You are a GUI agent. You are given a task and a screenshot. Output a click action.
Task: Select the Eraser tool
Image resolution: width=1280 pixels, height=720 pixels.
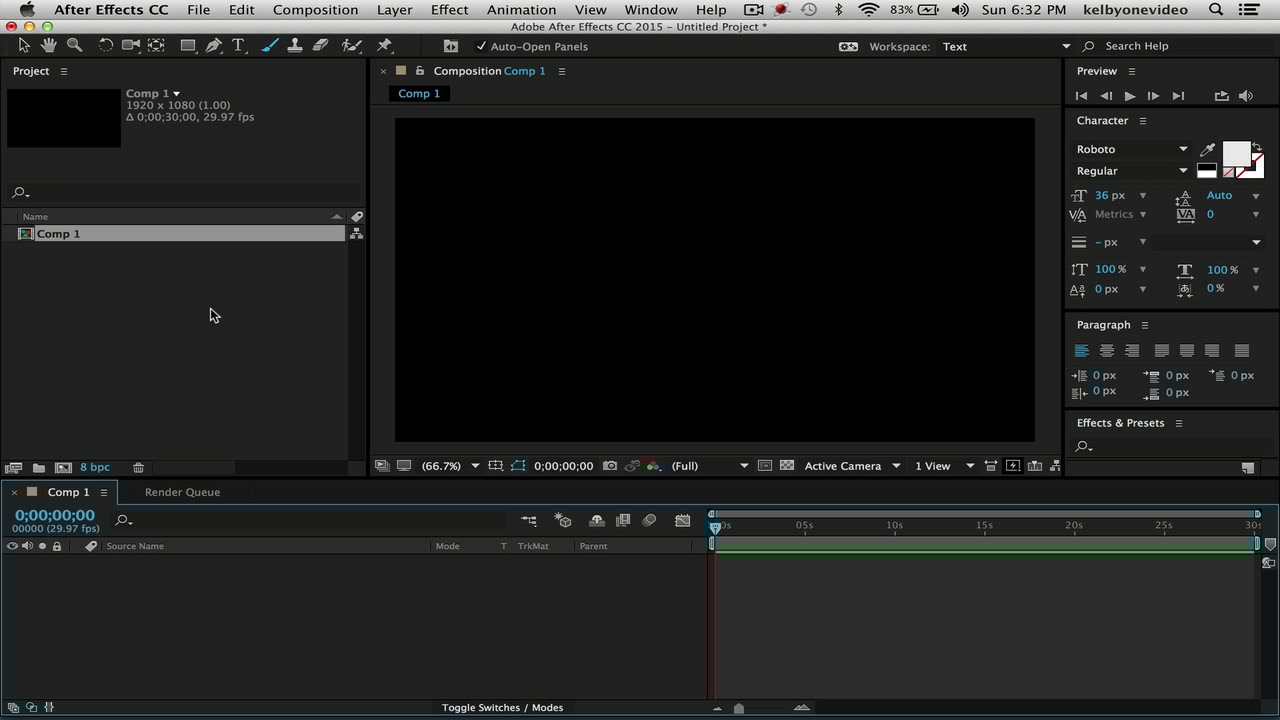321,45
